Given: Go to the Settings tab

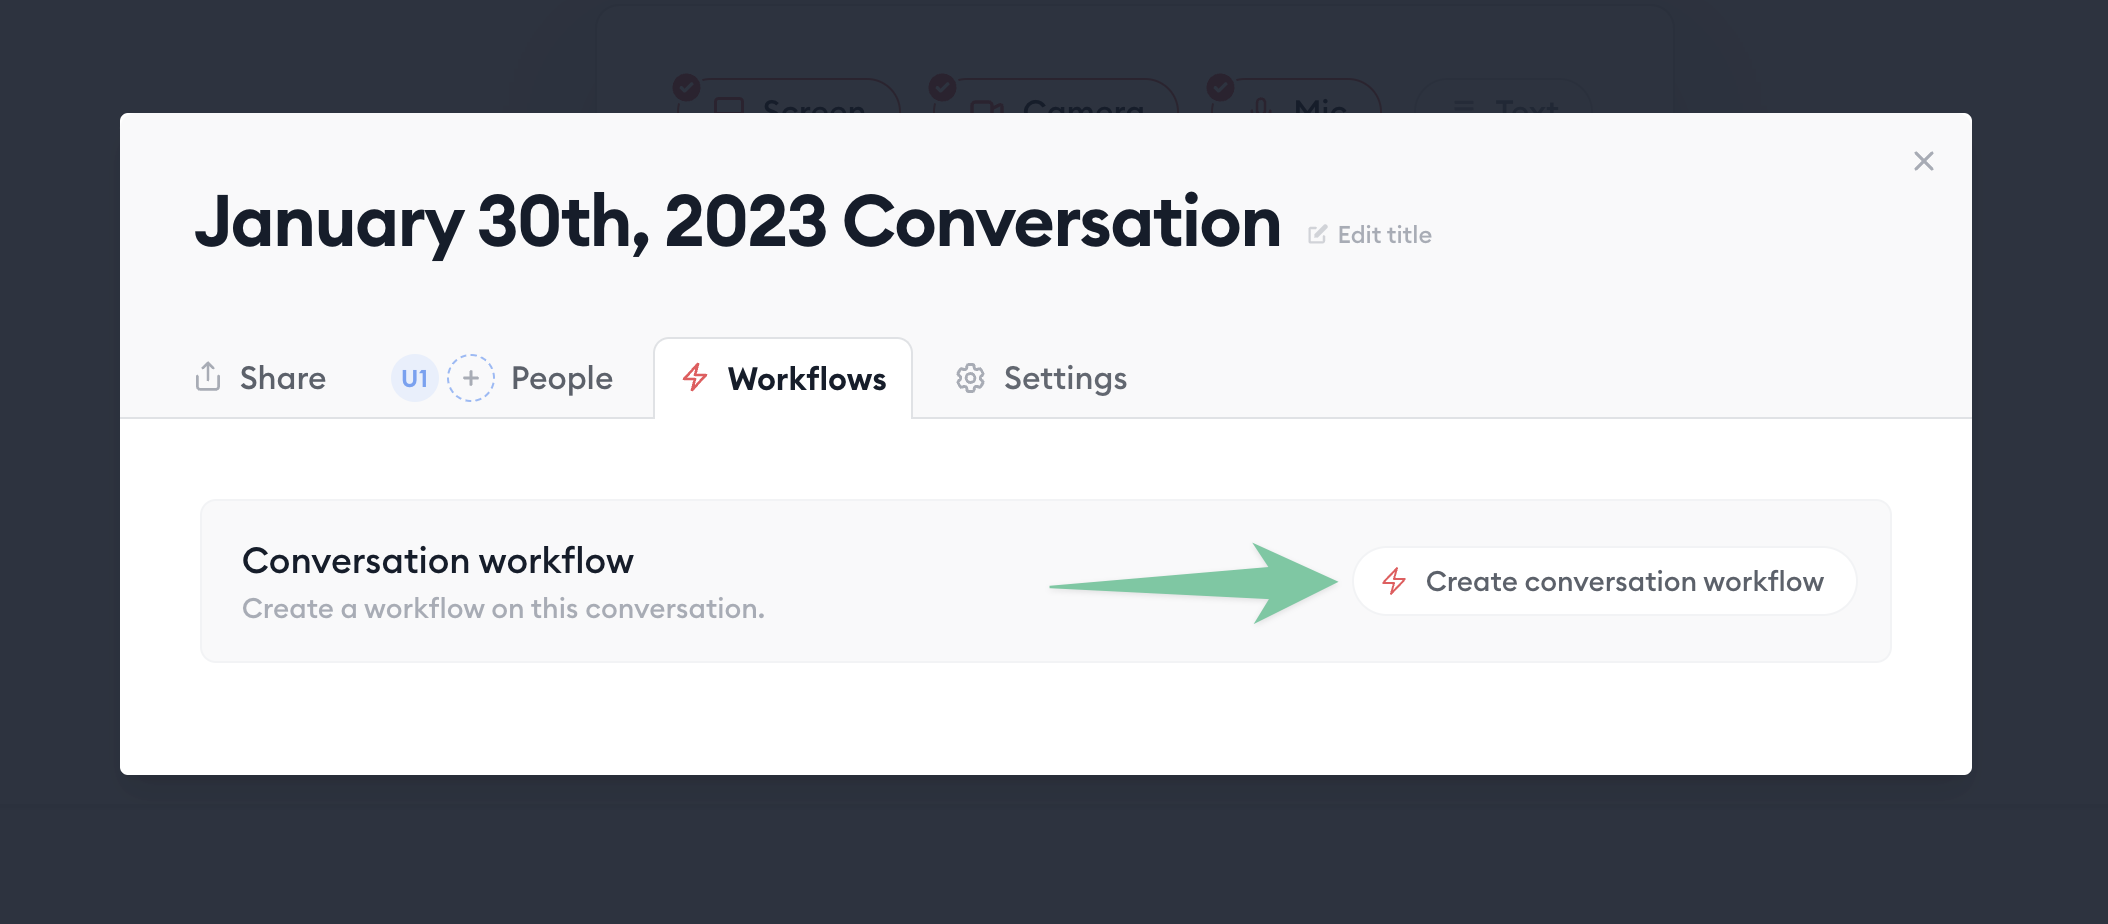Looking at the screenshot, I should [1064, 378].
